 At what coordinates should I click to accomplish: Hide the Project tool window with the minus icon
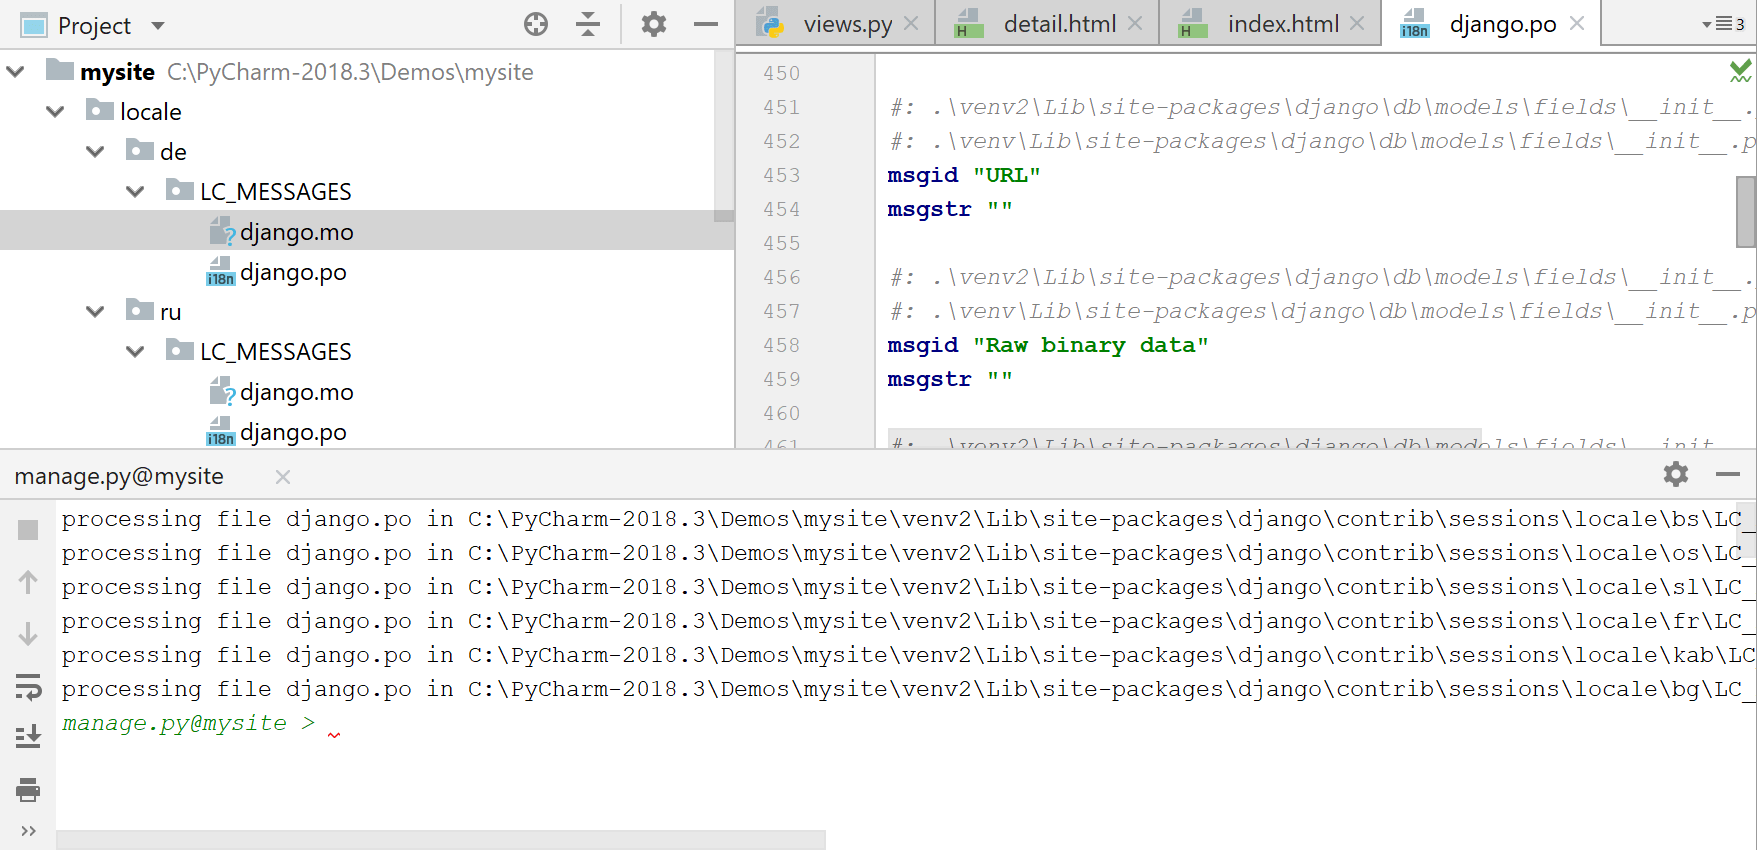click(x=706, y=25)
